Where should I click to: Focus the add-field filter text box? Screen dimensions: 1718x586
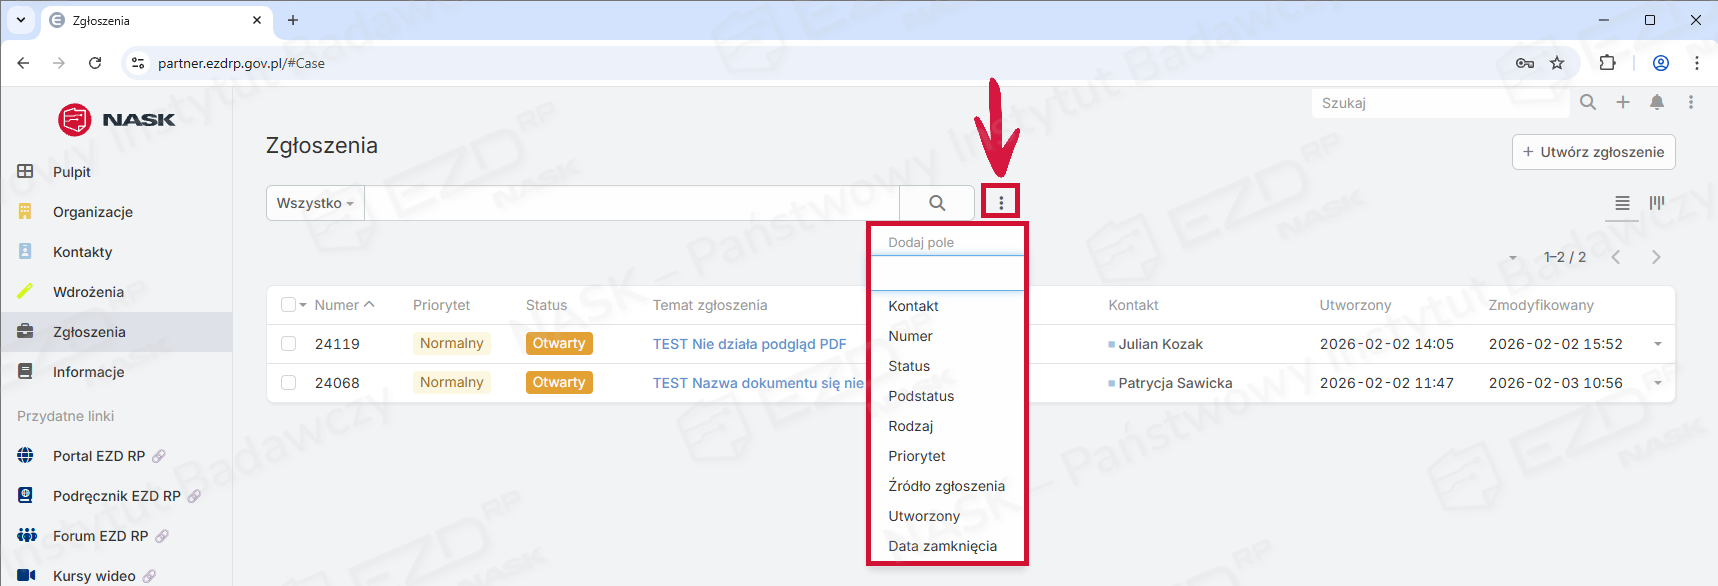click(x=947, y=273)
